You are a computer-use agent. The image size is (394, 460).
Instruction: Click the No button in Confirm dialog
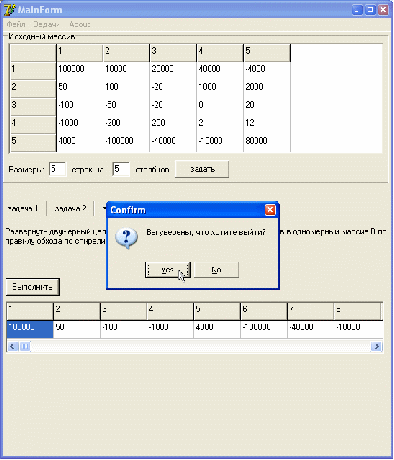tap(216, 270)
